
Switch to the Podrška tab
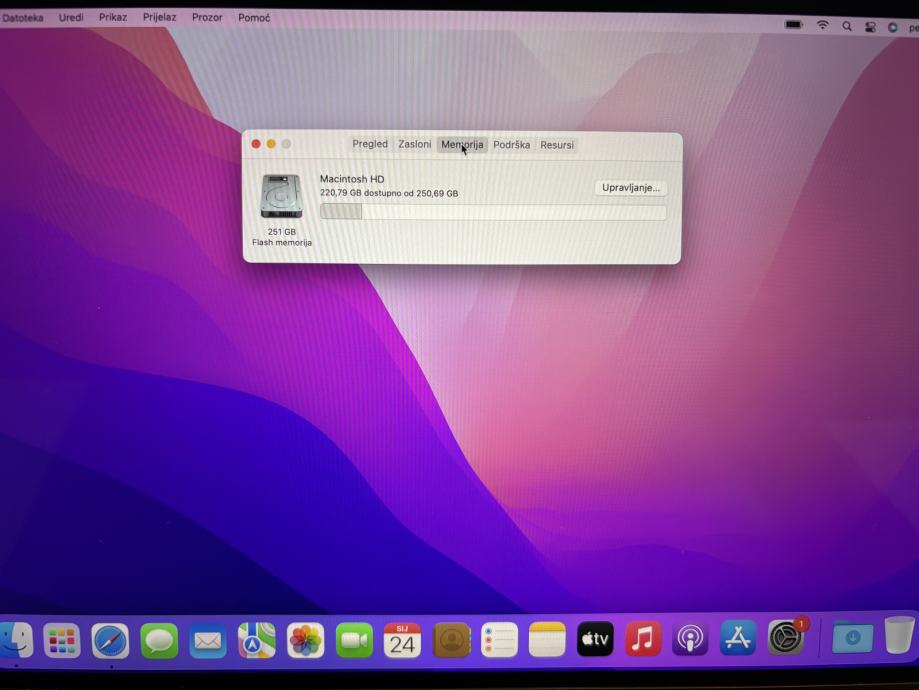pyautogui.click(x=511, y=145)
